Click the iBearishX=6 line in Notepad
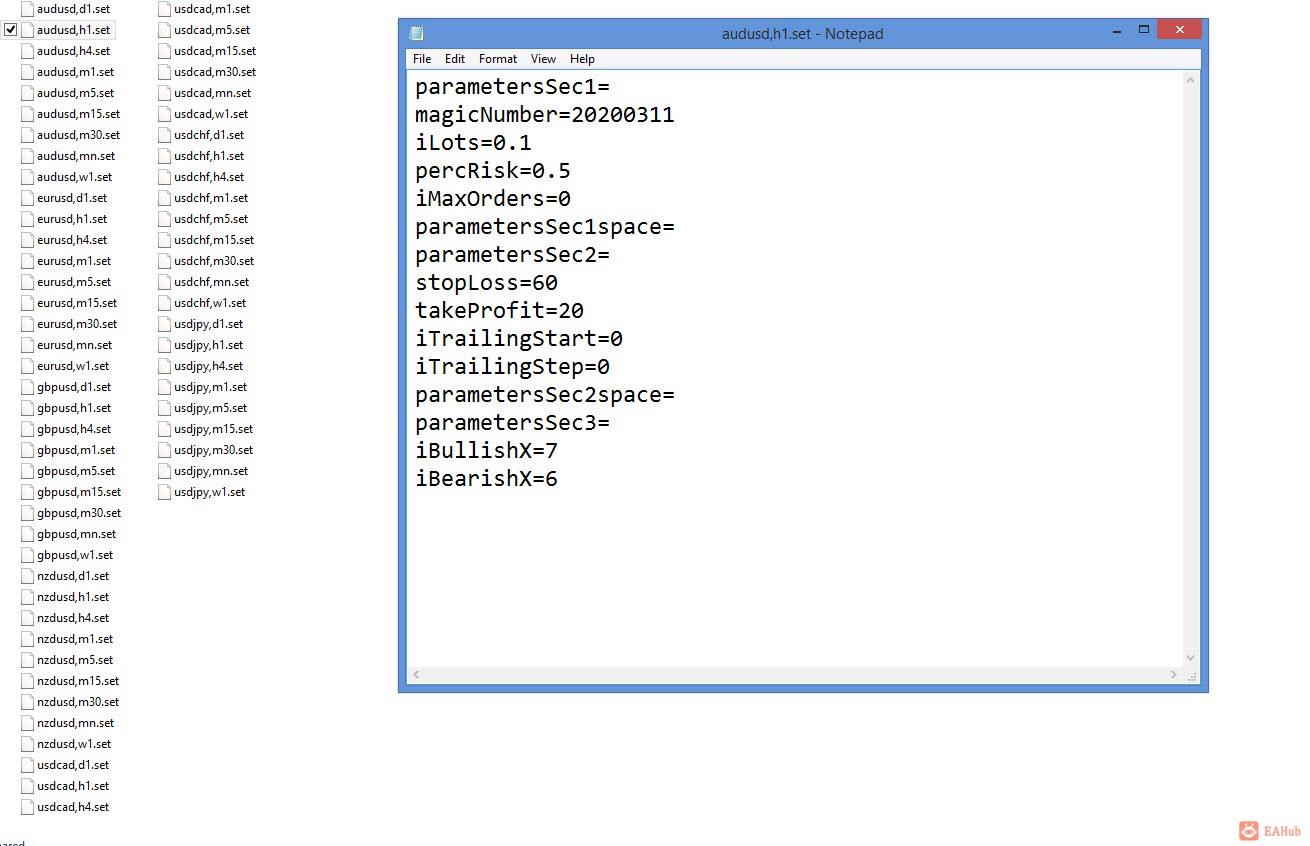Viewport: 1310px width, 846px height. coord(486,479)
